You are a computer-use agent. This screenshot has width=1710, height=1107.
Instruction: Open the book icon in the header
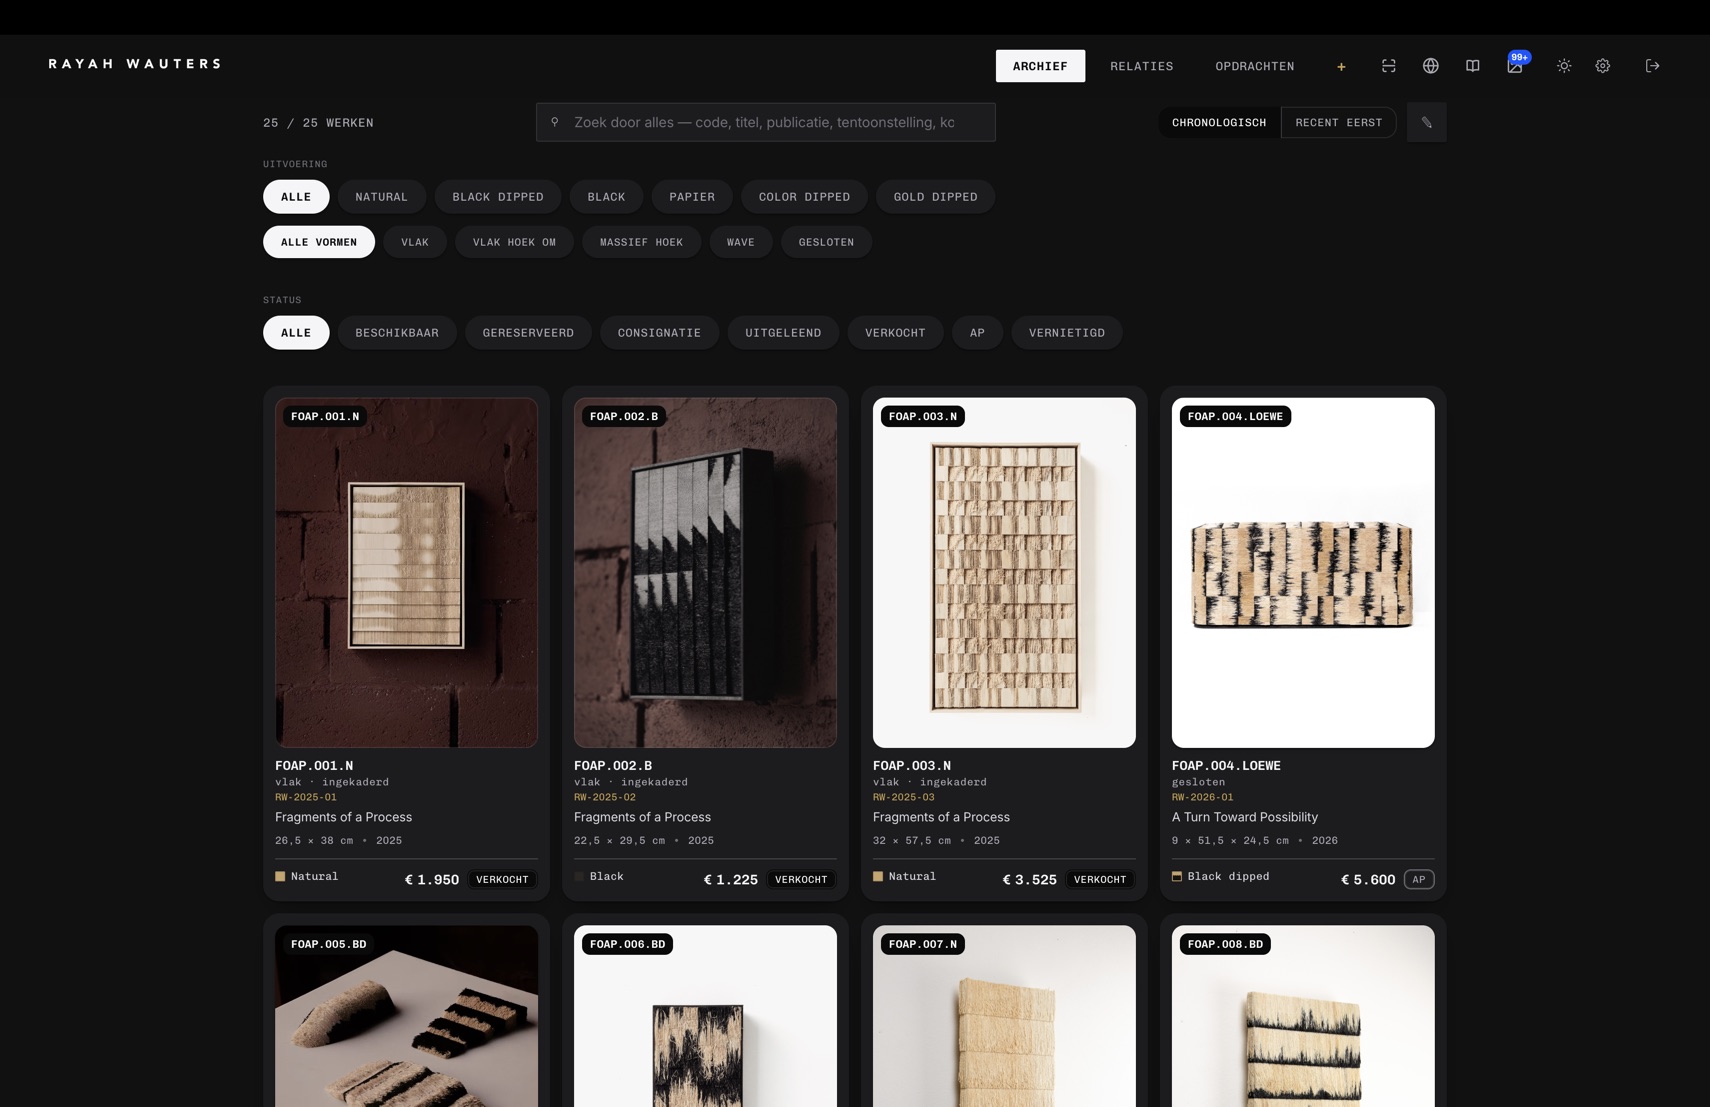(x=1473, y=66)
